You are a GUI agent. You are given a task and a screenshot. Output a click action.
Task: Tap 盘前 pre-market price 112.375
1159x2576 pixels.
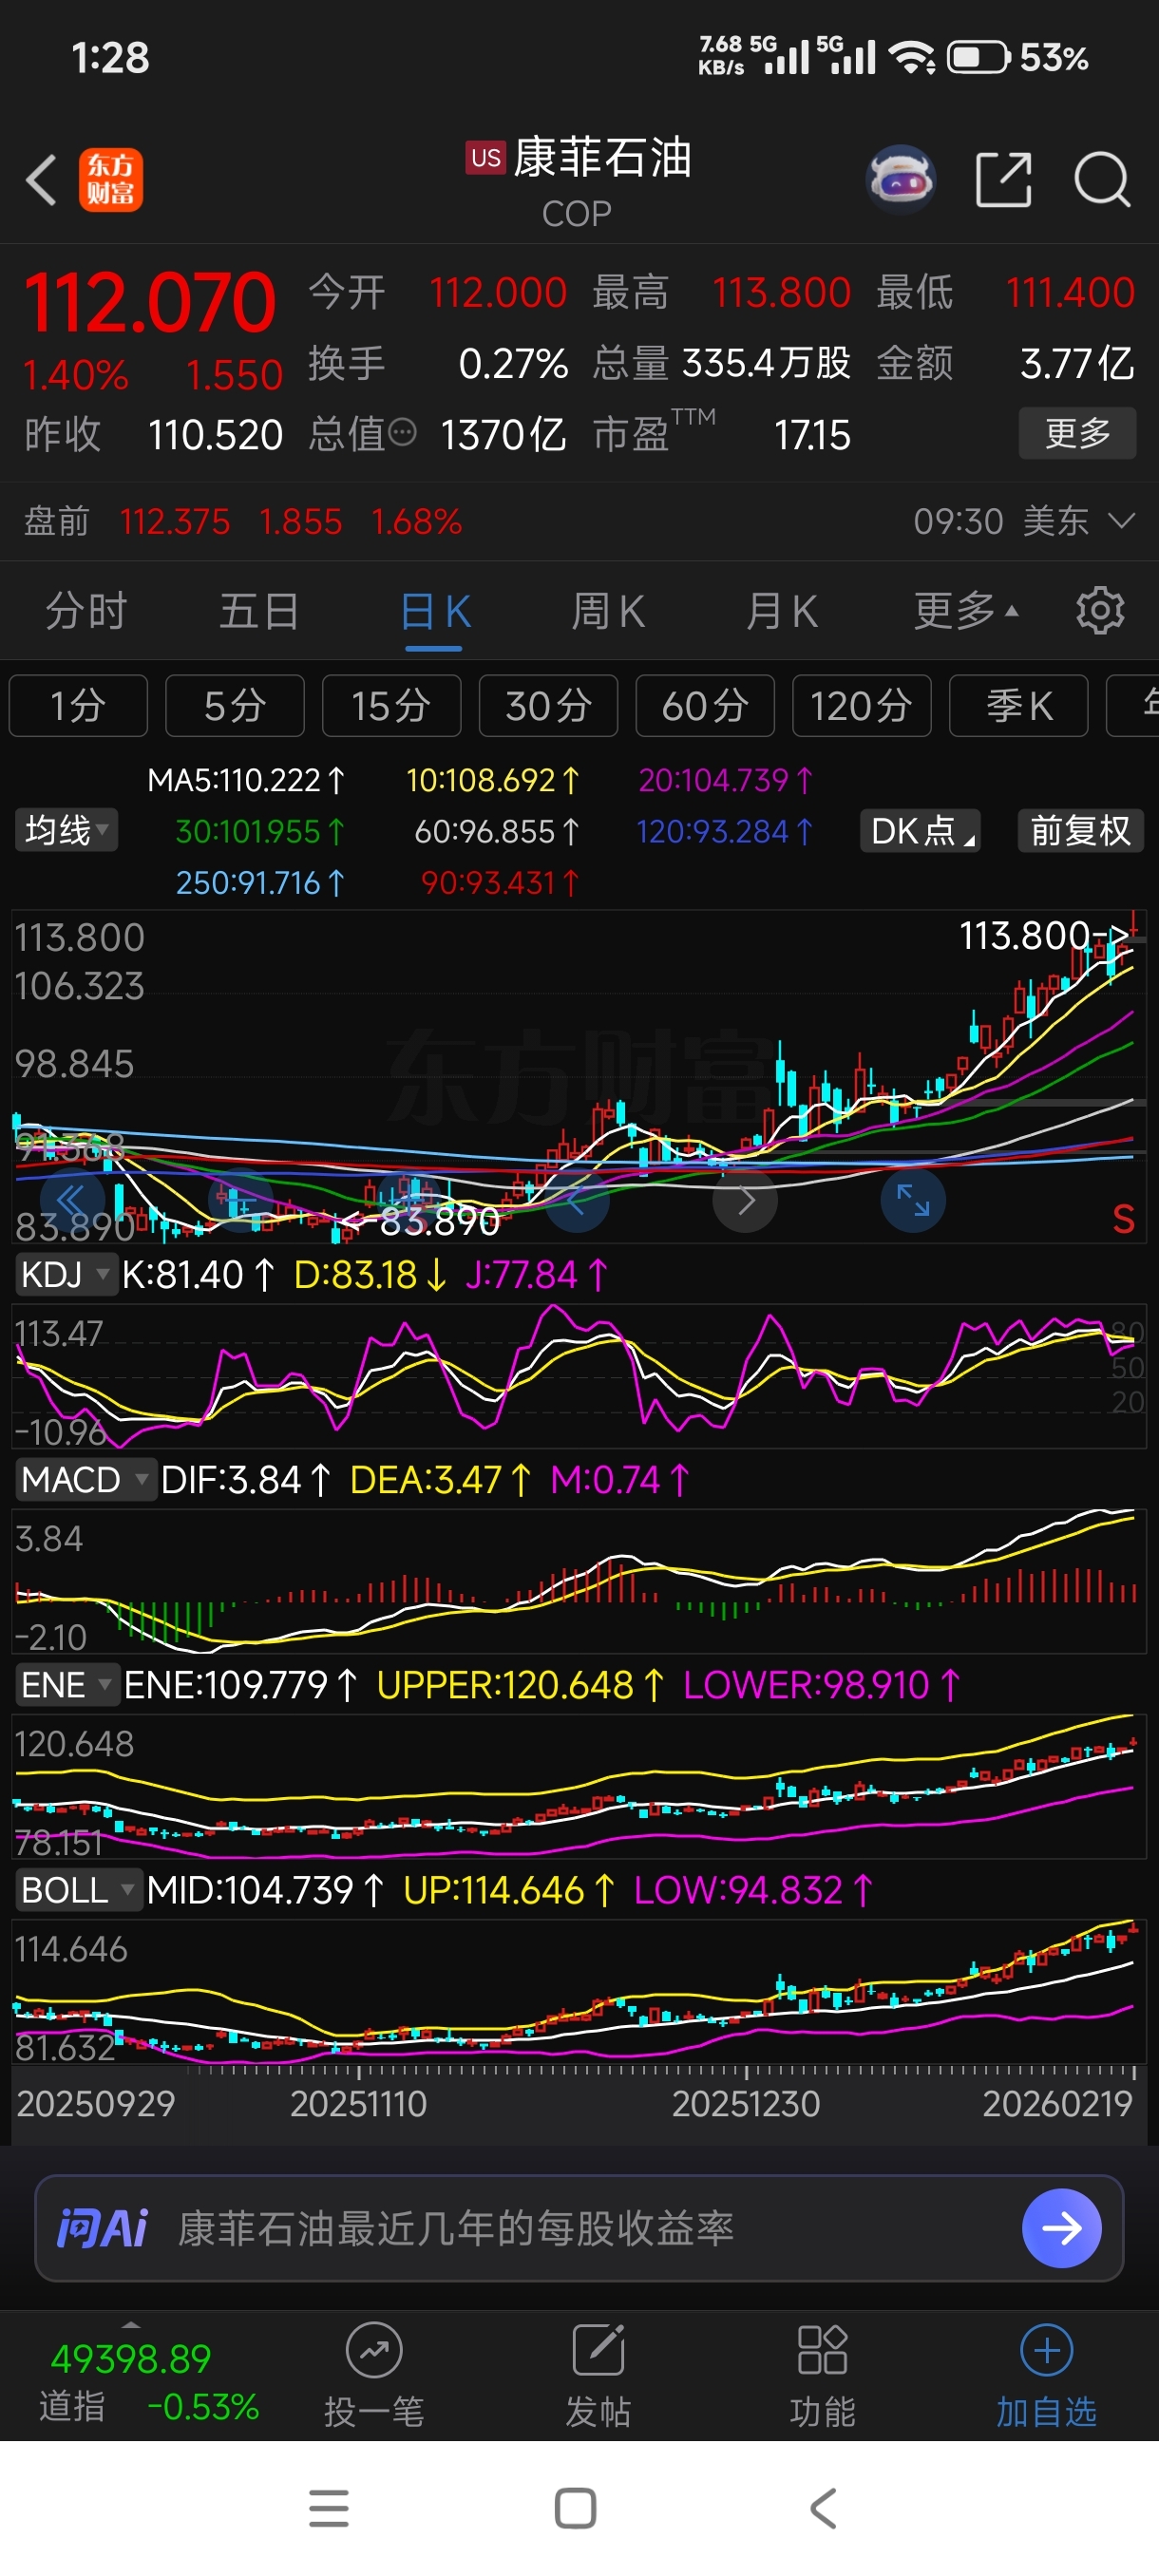pos(175,521)
